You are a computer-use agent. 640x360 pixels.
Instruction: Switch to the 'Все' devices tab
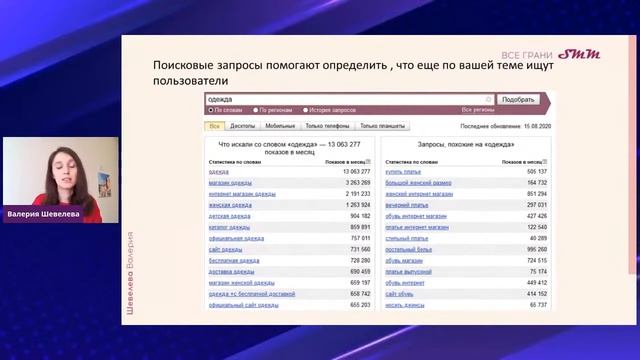[215, 126]
